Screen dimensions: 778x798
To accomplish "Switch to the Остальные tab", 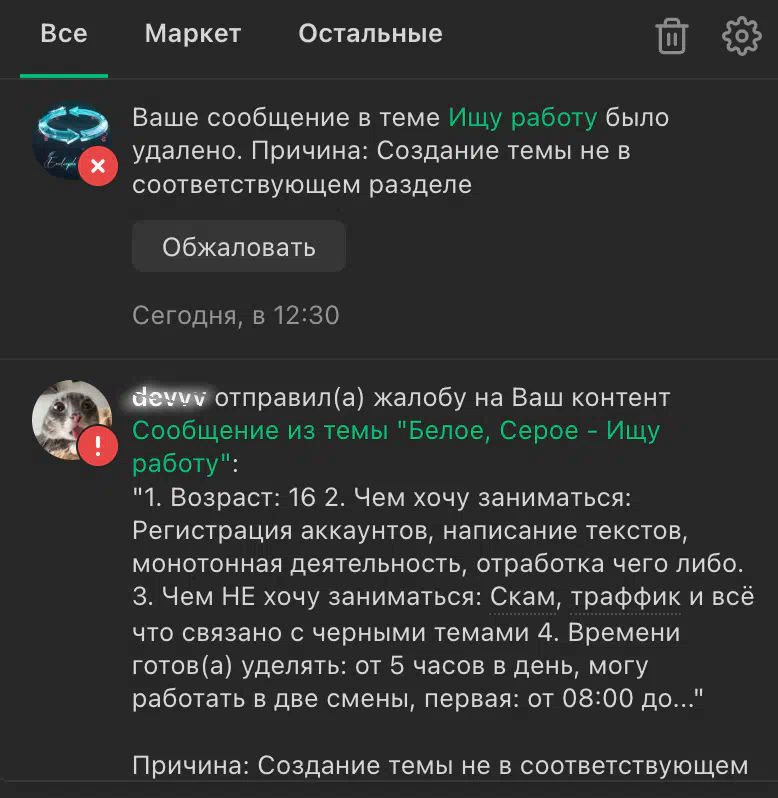I will (x=370, y=34).
